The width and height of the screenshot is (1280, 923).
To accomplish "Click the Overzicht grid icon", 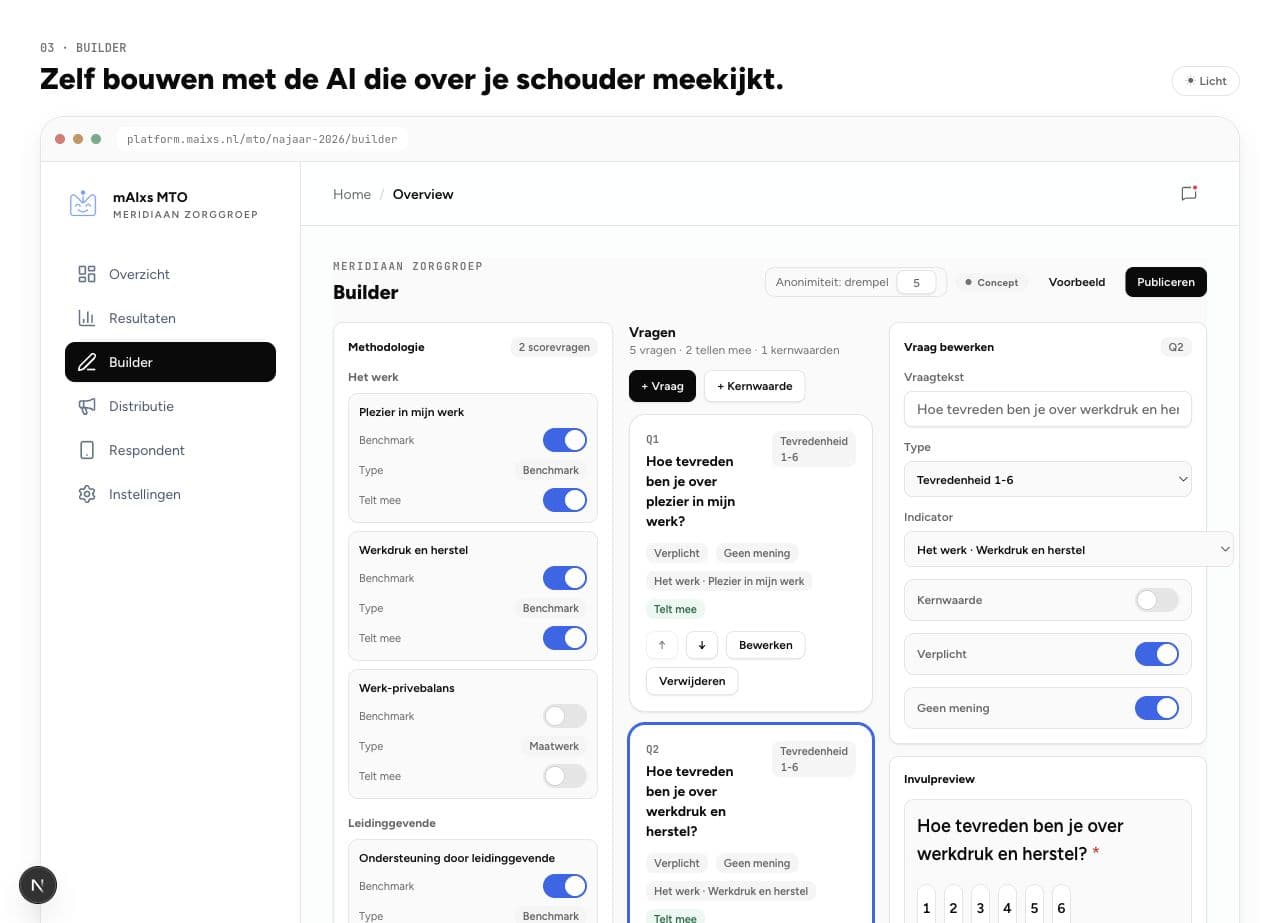I will tap(87, 274).
